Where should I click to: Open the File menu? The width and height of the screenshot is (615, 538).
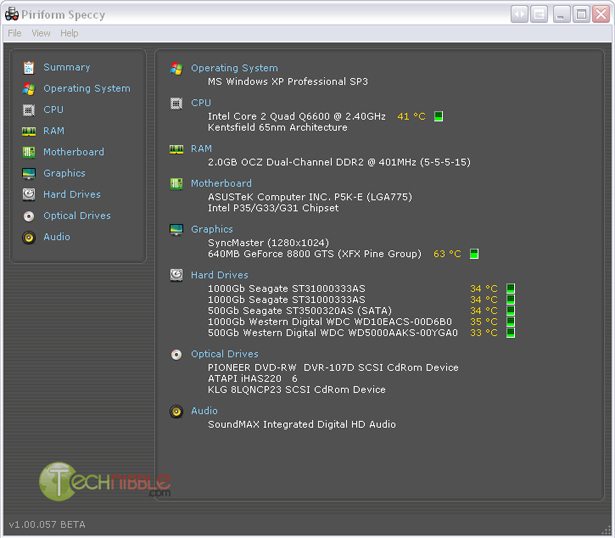pos(15,33)
